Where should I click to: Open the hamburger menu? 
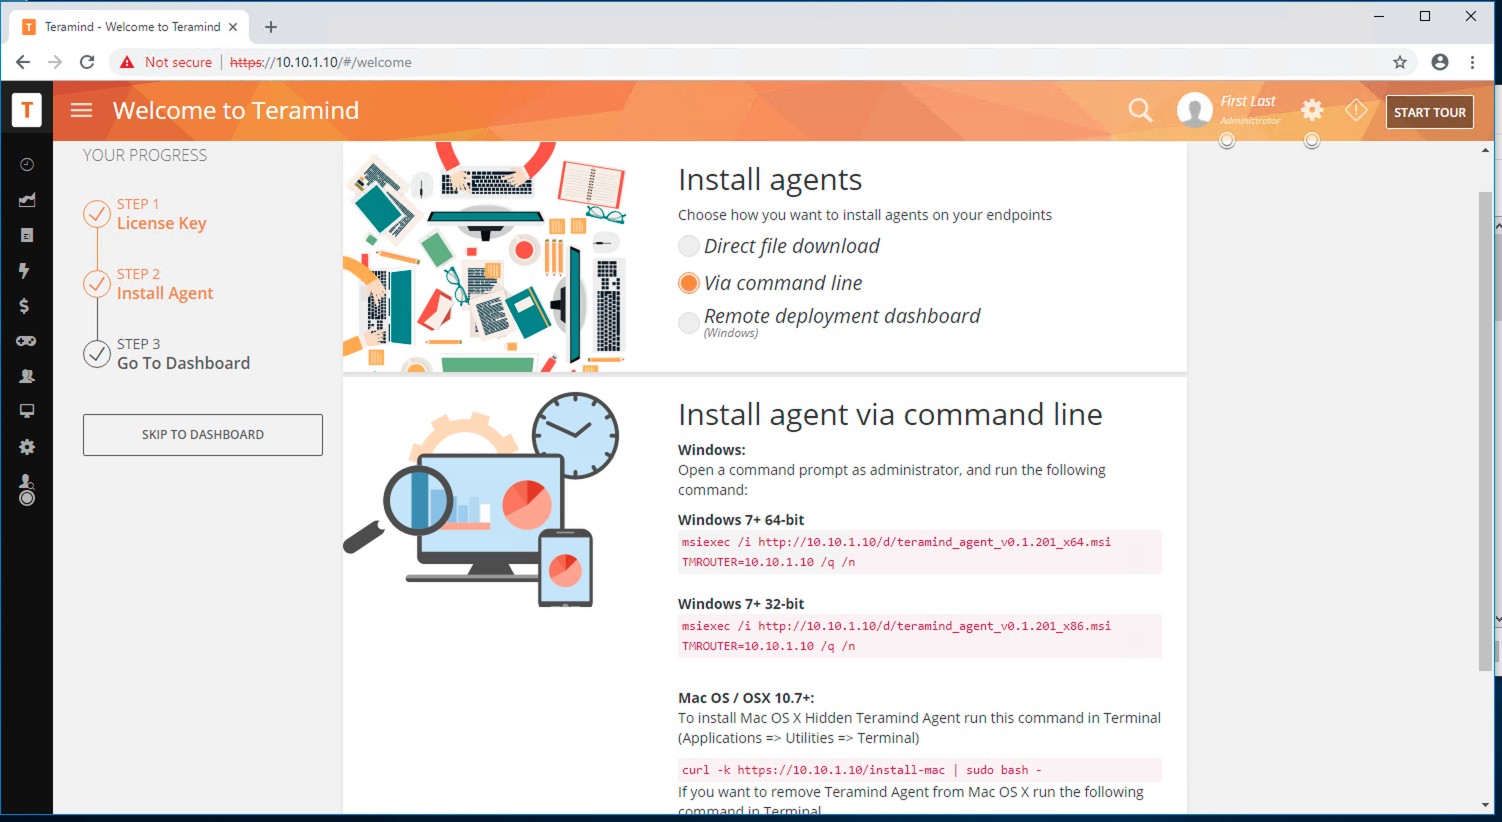click(82, 110)
